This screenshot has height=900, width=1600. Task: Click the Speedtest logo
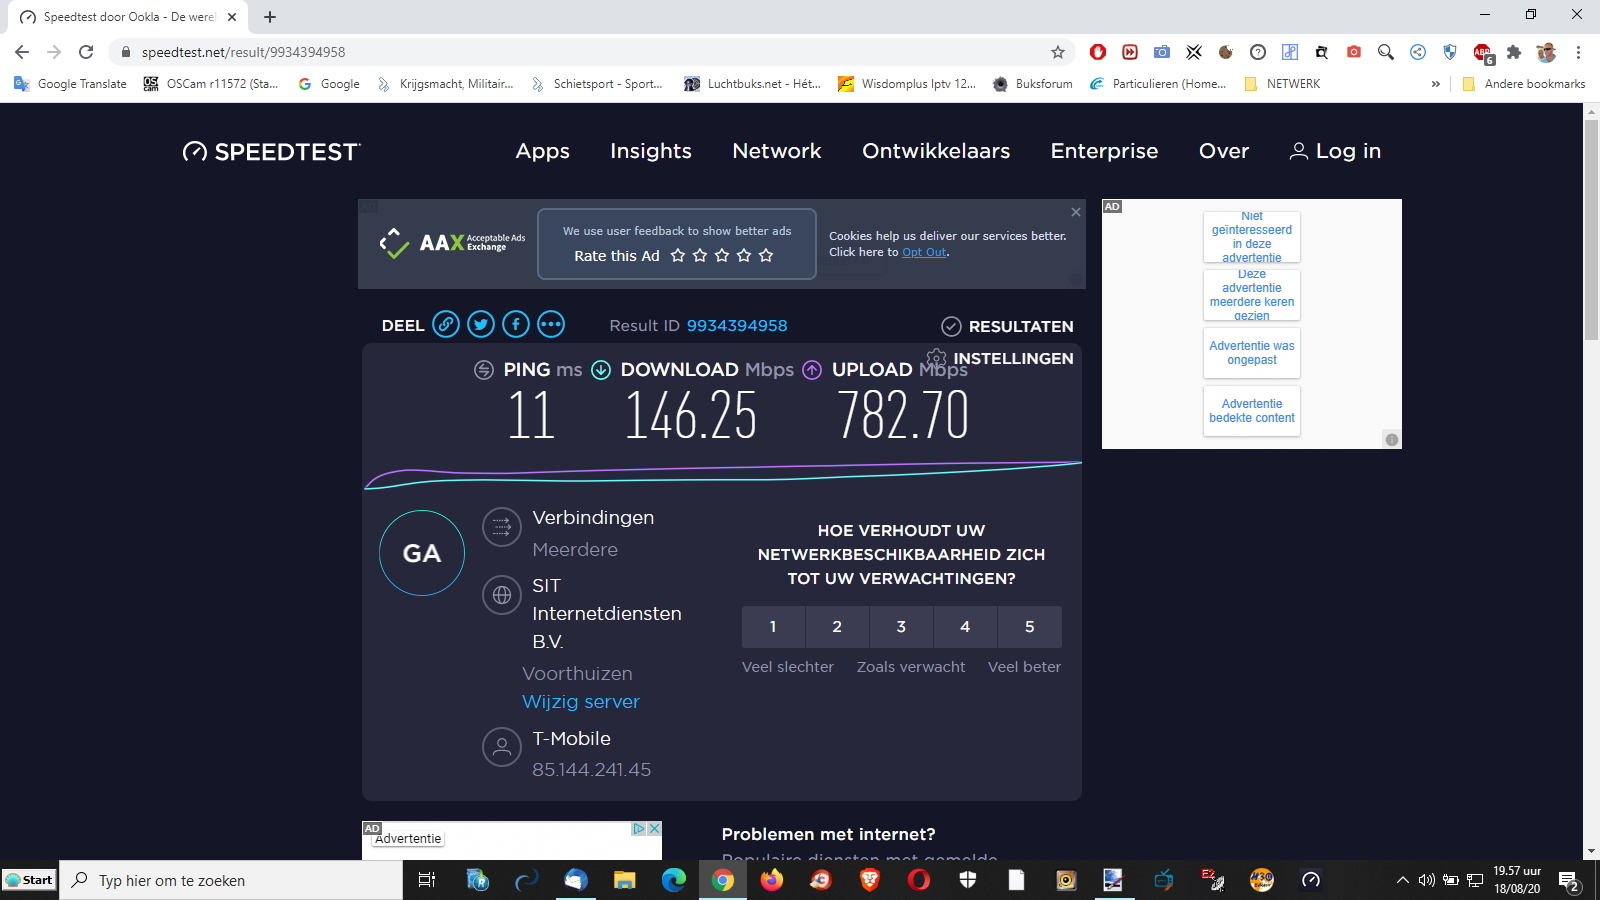click(271, 151)
